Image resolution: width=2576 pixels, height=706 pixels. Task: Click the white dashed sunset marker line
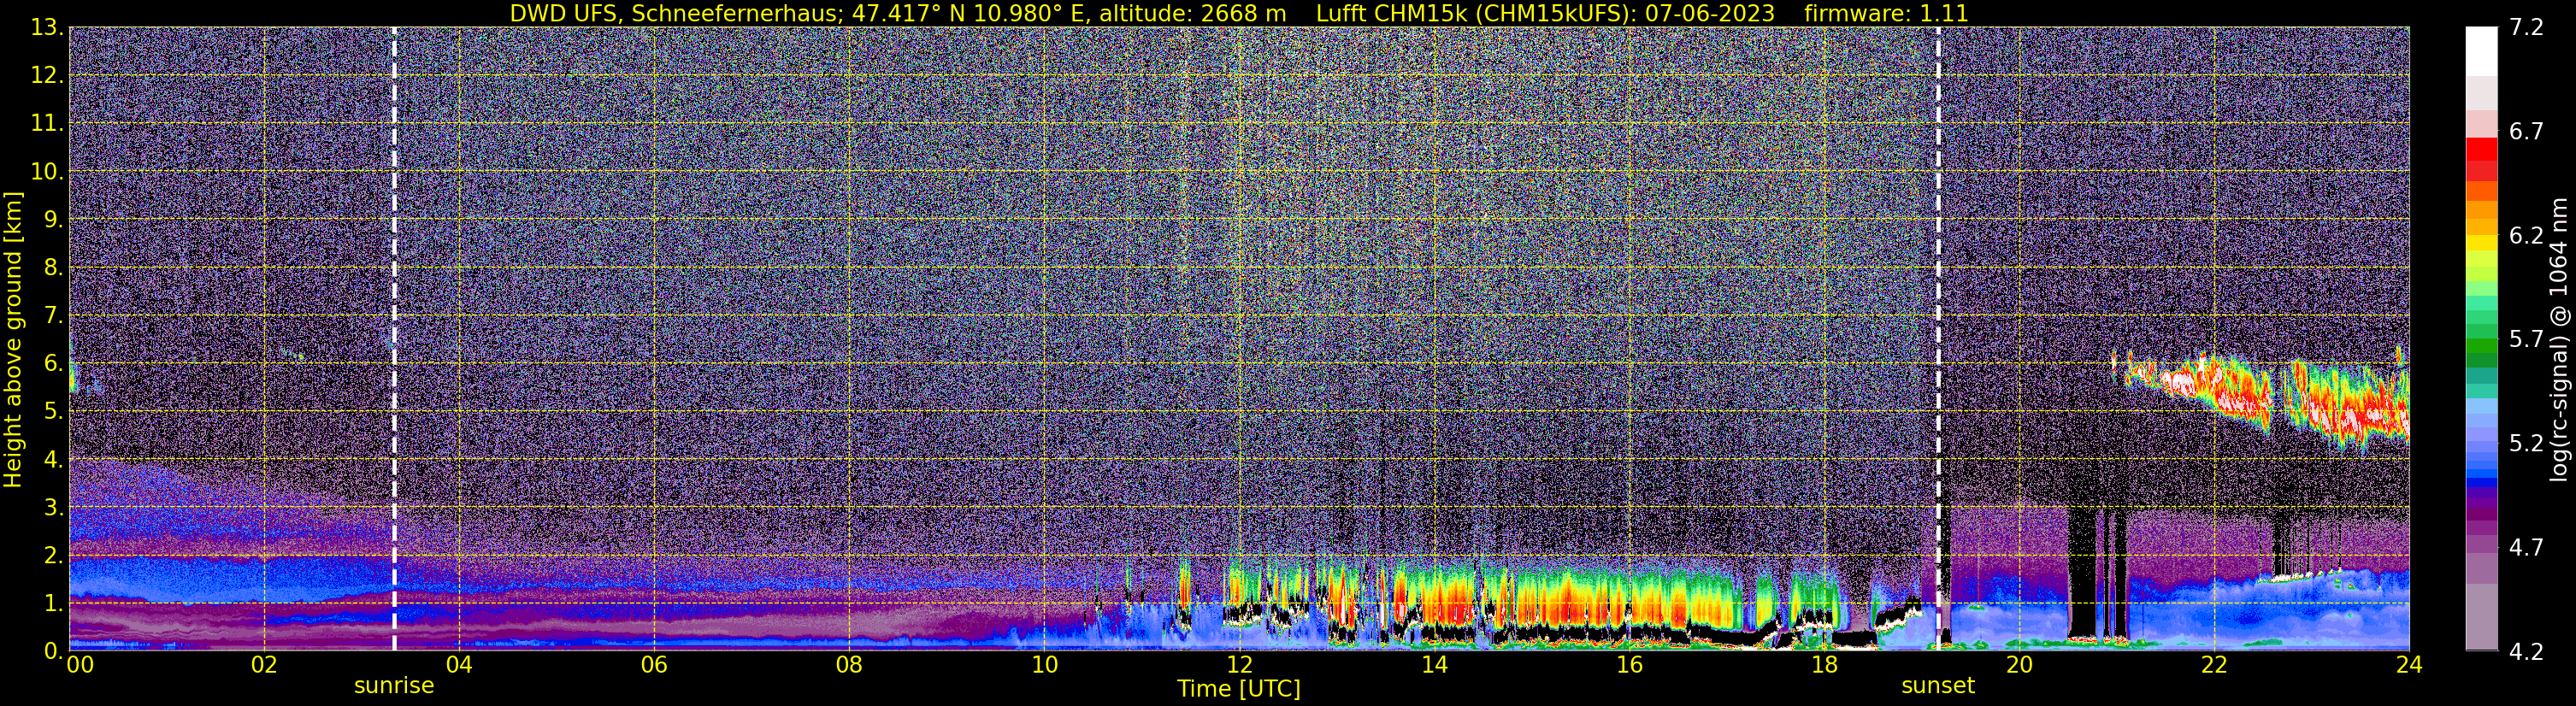coord(1938,339)
